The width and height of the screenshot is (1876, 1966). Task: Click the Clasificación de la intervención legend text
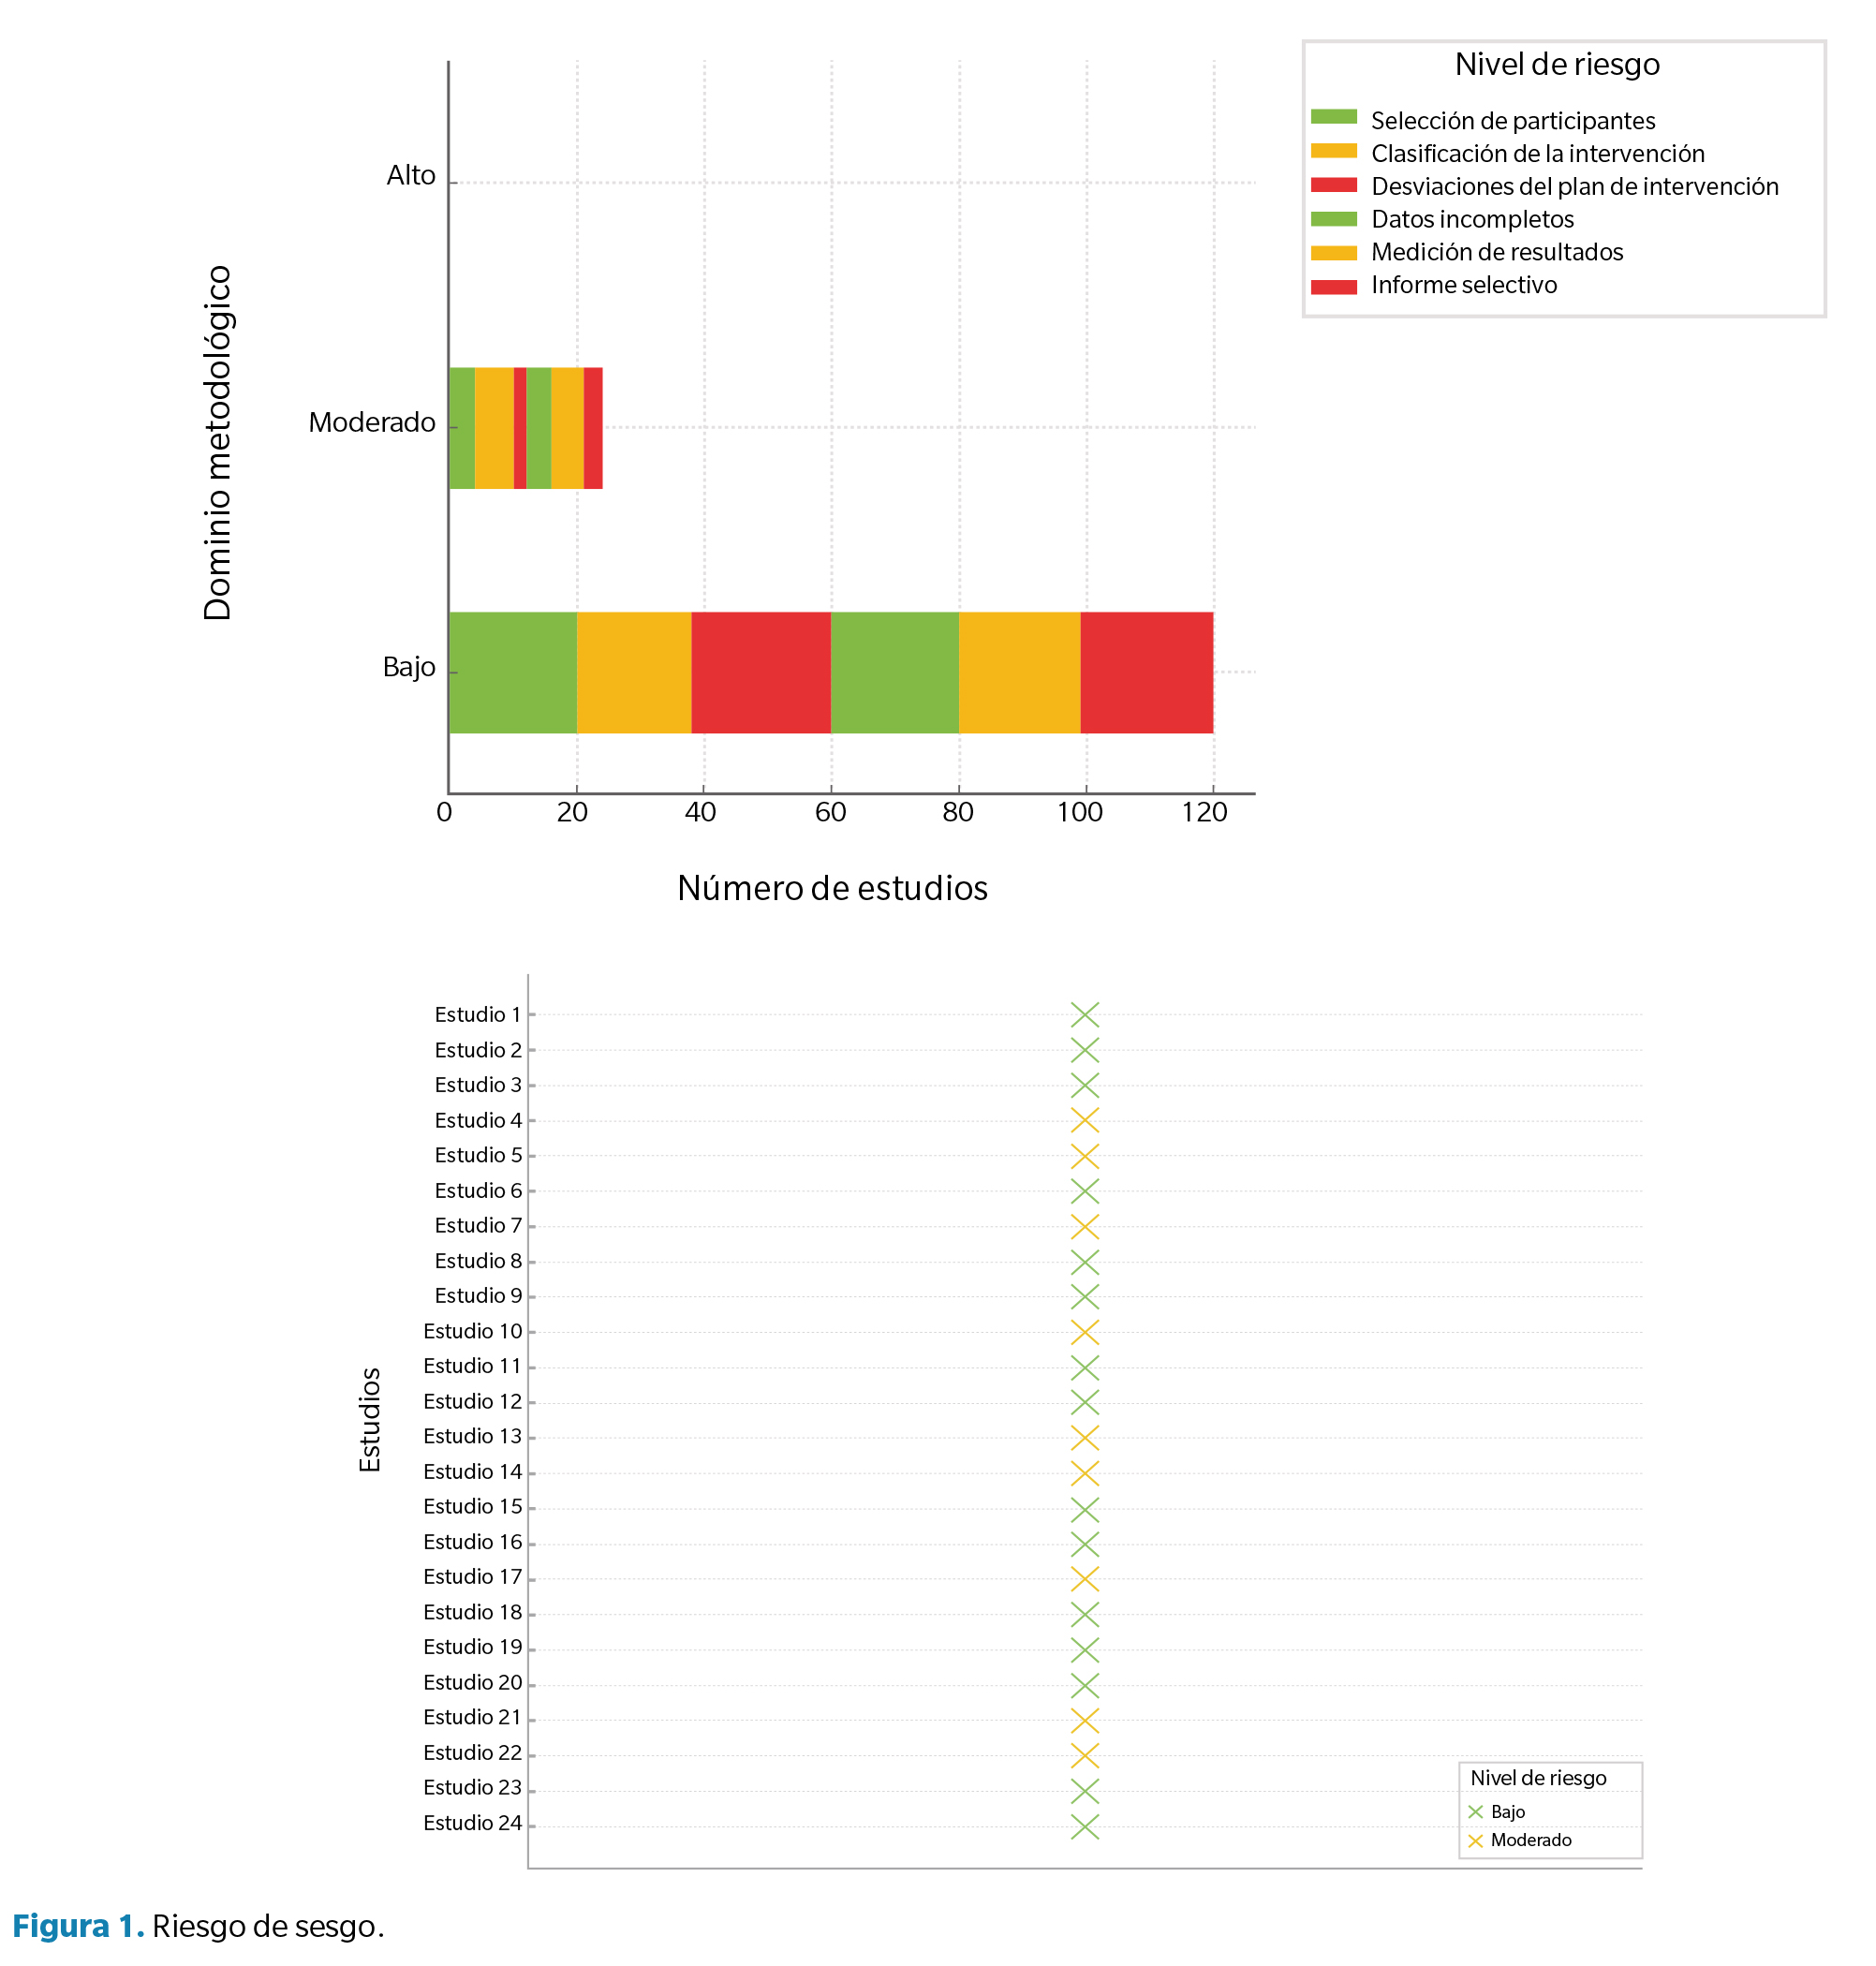click(1537, 154)
